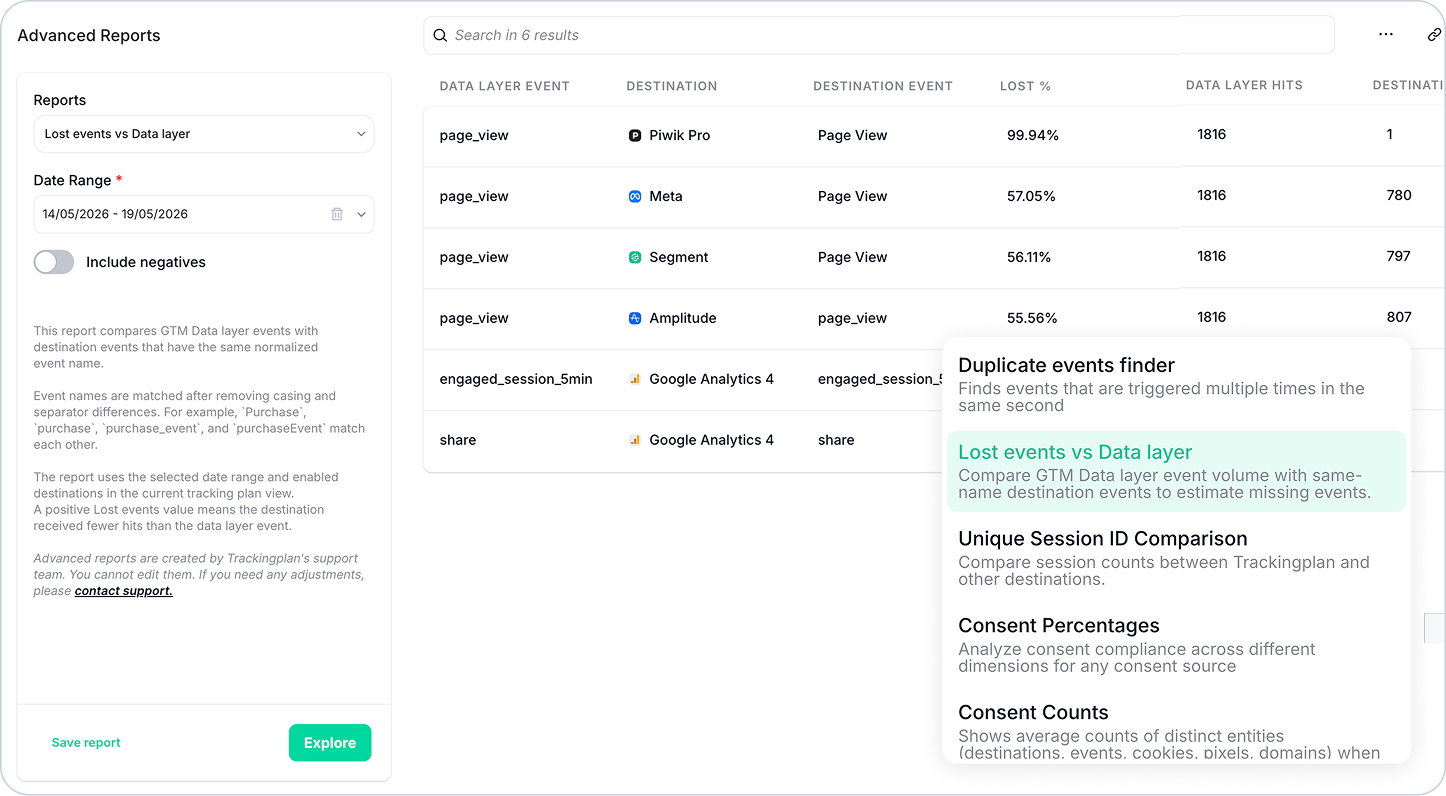
Task: Click the Google Analytics 4 icon in share row
Action: [x=634, y=440]
